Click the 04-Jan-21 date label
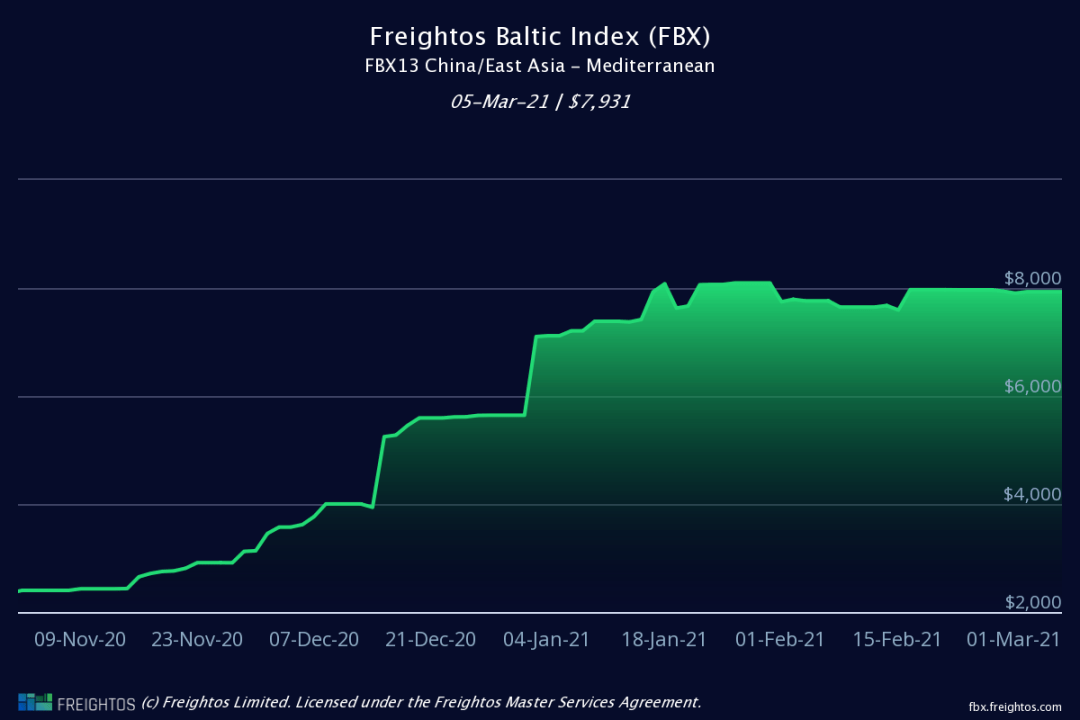Viewport: 1080px width, 720px height. tap(547, 640)
